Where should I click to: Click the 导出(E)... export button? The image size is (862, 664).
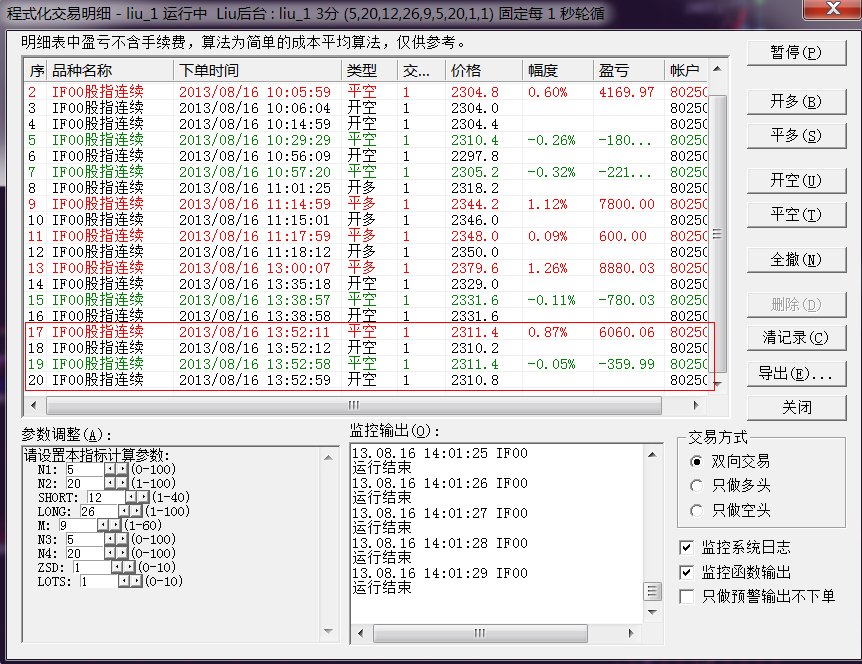coord(796,374)
